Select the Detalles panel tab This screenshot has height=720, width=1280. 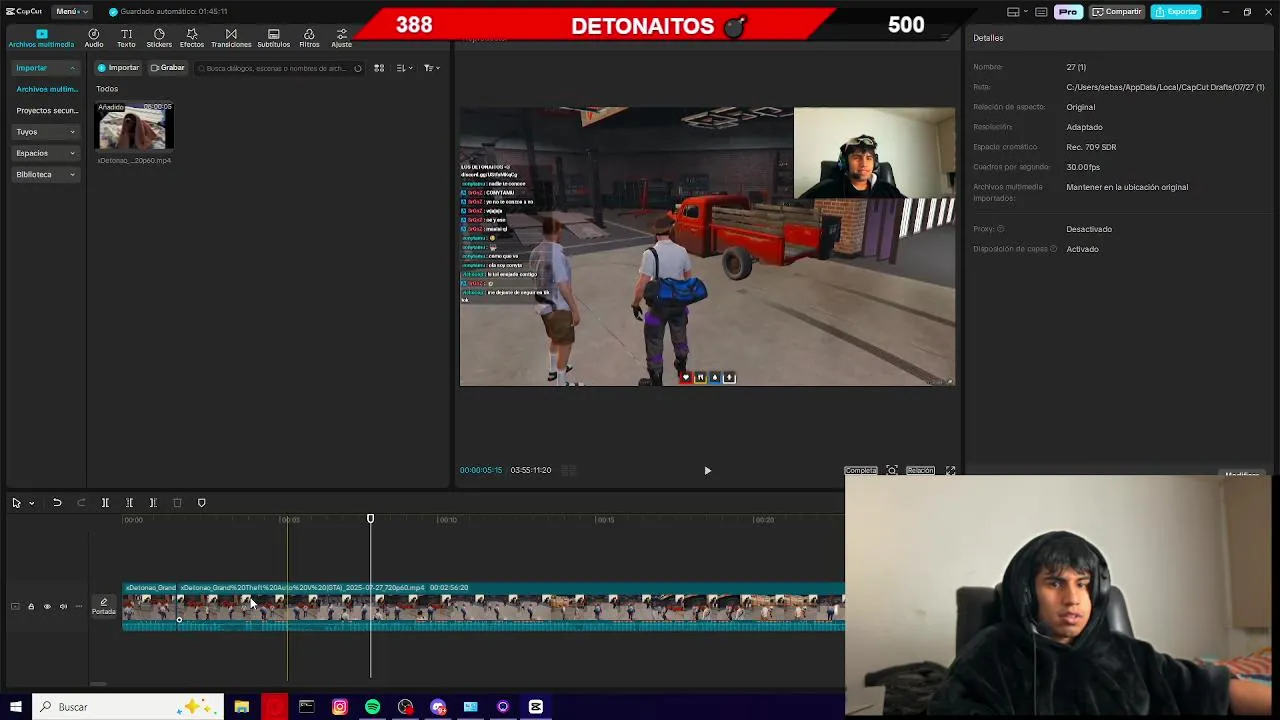tap(988, 38)
